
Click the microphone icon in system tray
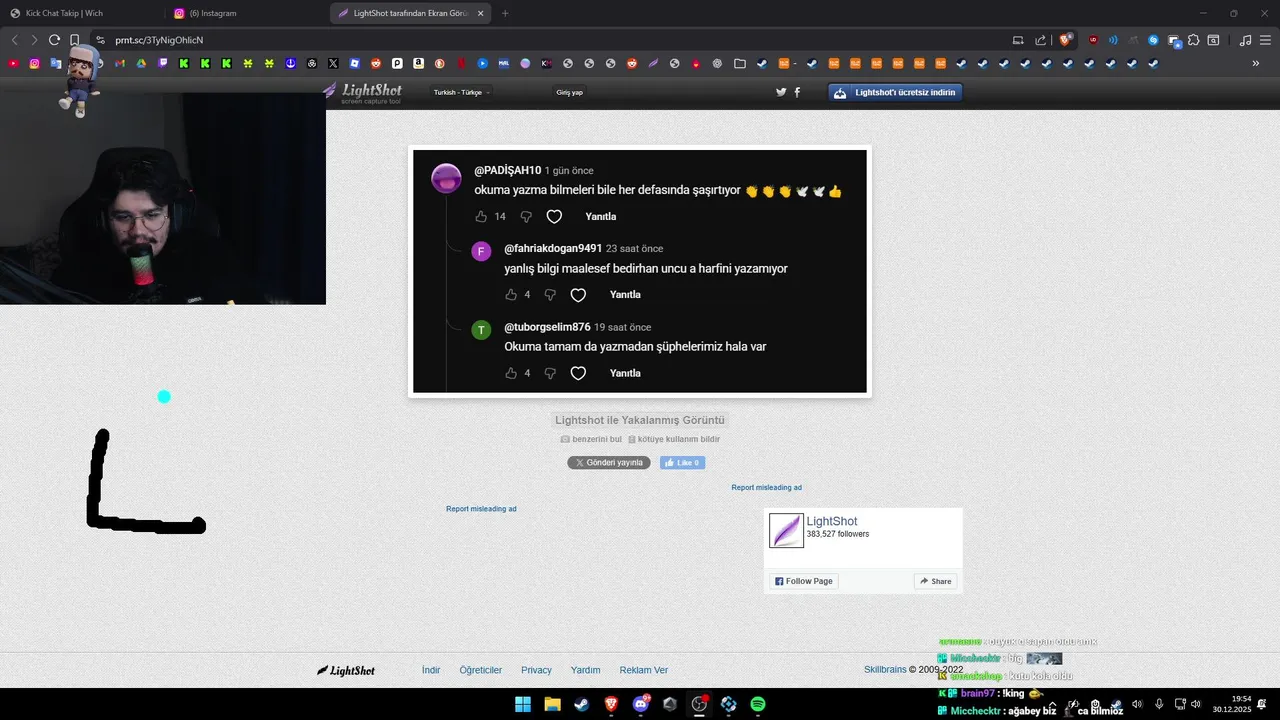1159,704
